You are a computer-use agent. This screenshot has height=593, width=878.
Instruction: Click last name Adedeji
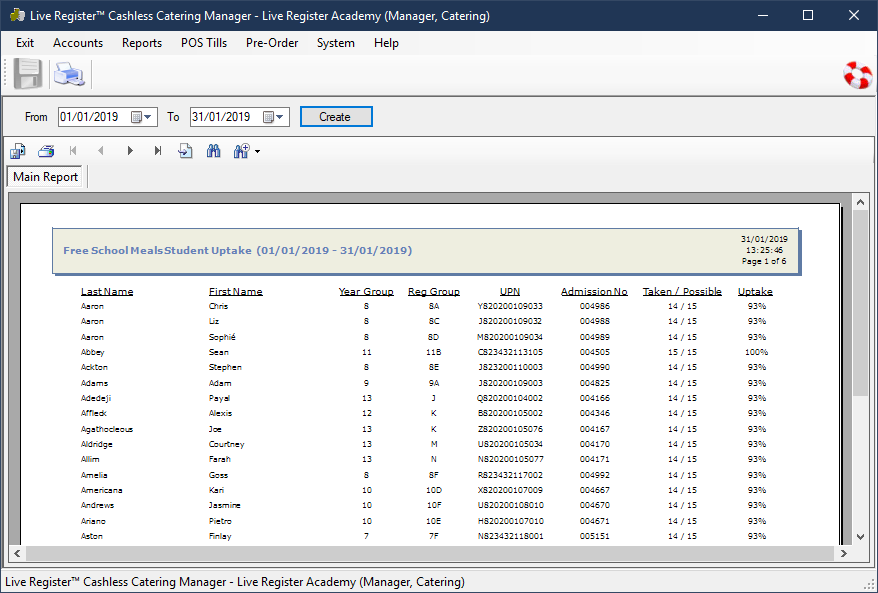pyautogui.click(x=96, y=398)
